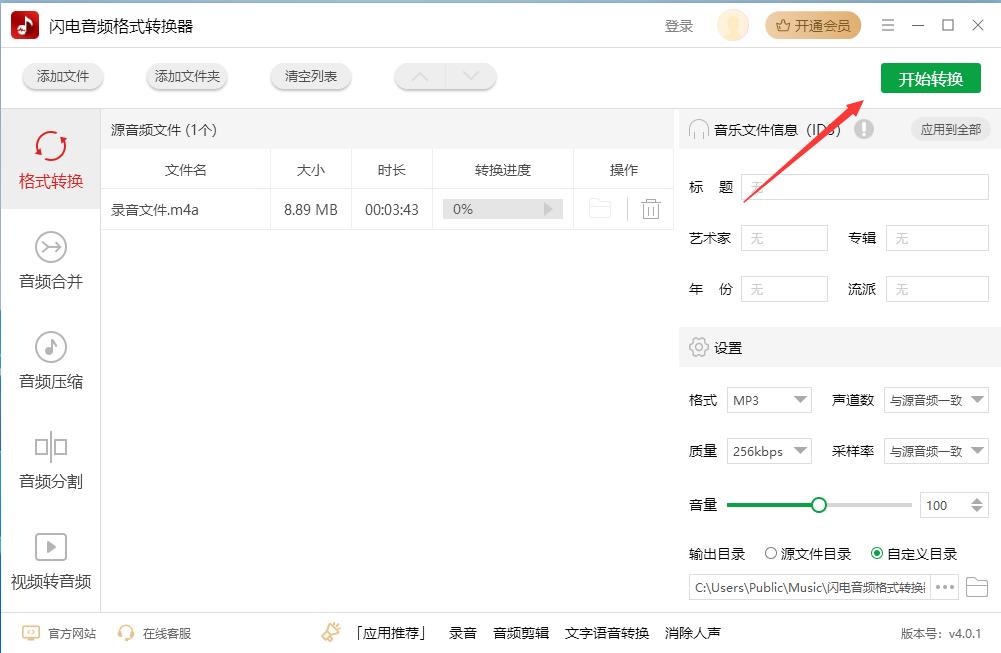
Task: Open the hamburger menu near window controls
Action: [888, 25]
